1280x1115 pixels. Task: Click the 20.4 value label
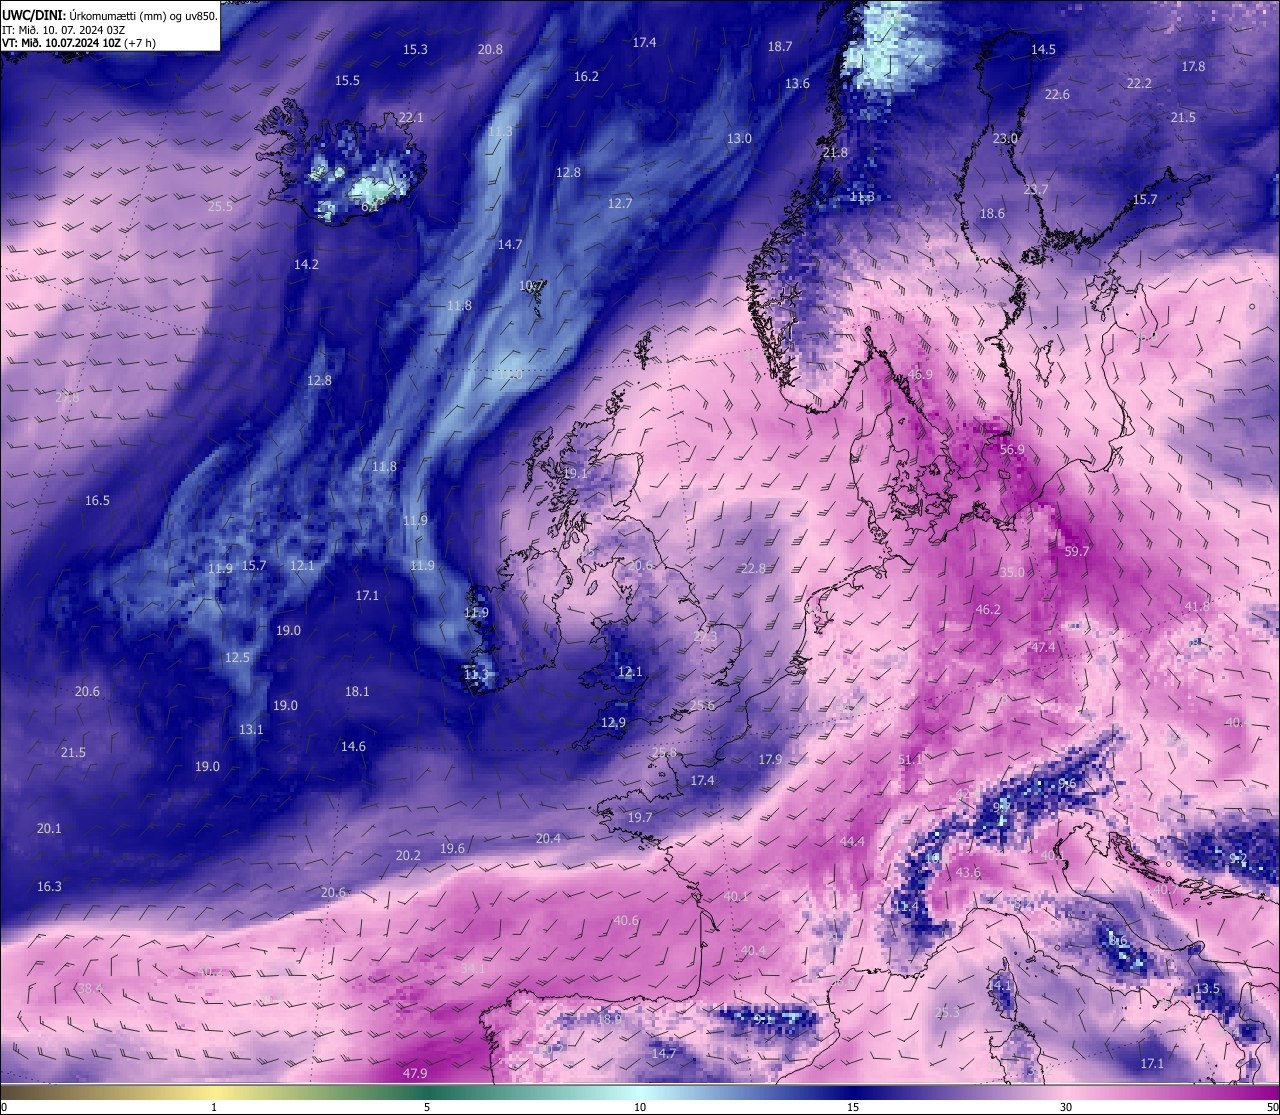[x=548, y=839]
